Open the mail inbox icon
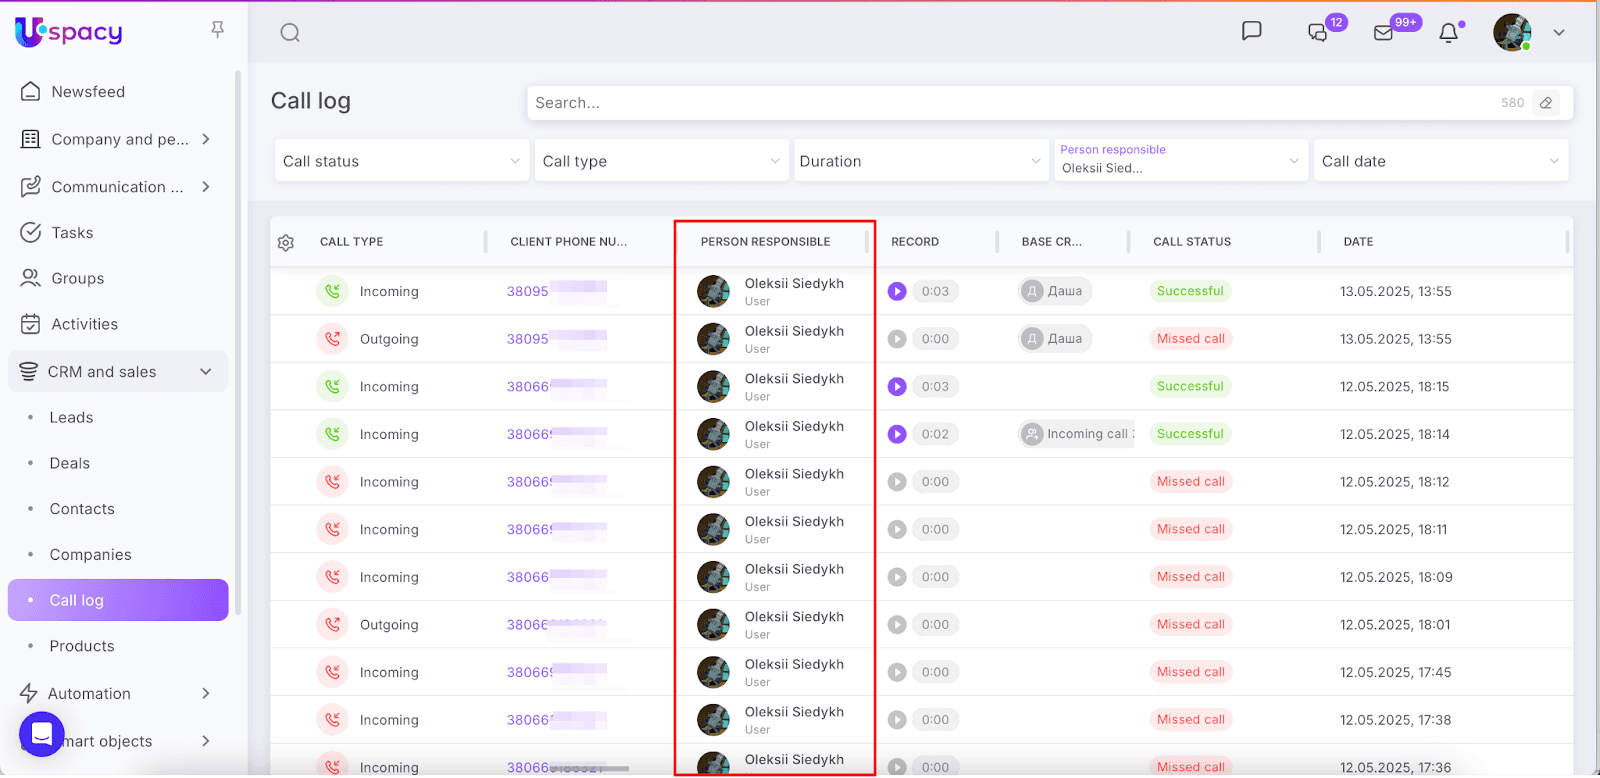The height and width of the screenshot is (778, 1600). pos(1383,33)
